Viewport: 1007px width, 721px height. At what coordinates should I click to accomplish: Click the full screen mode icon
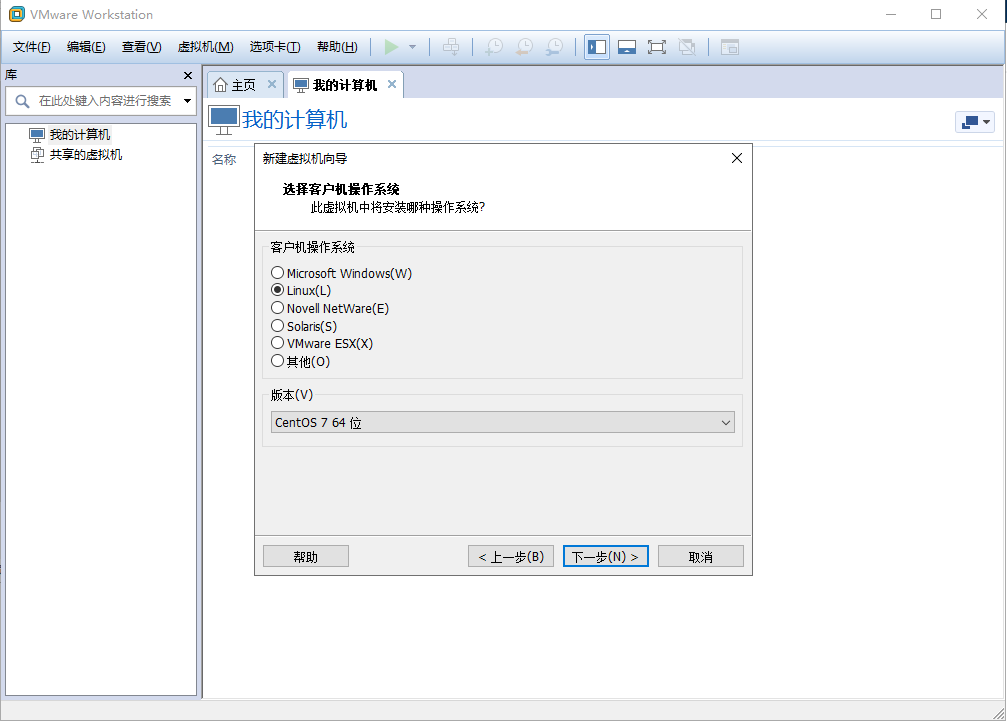pos(656,47)
